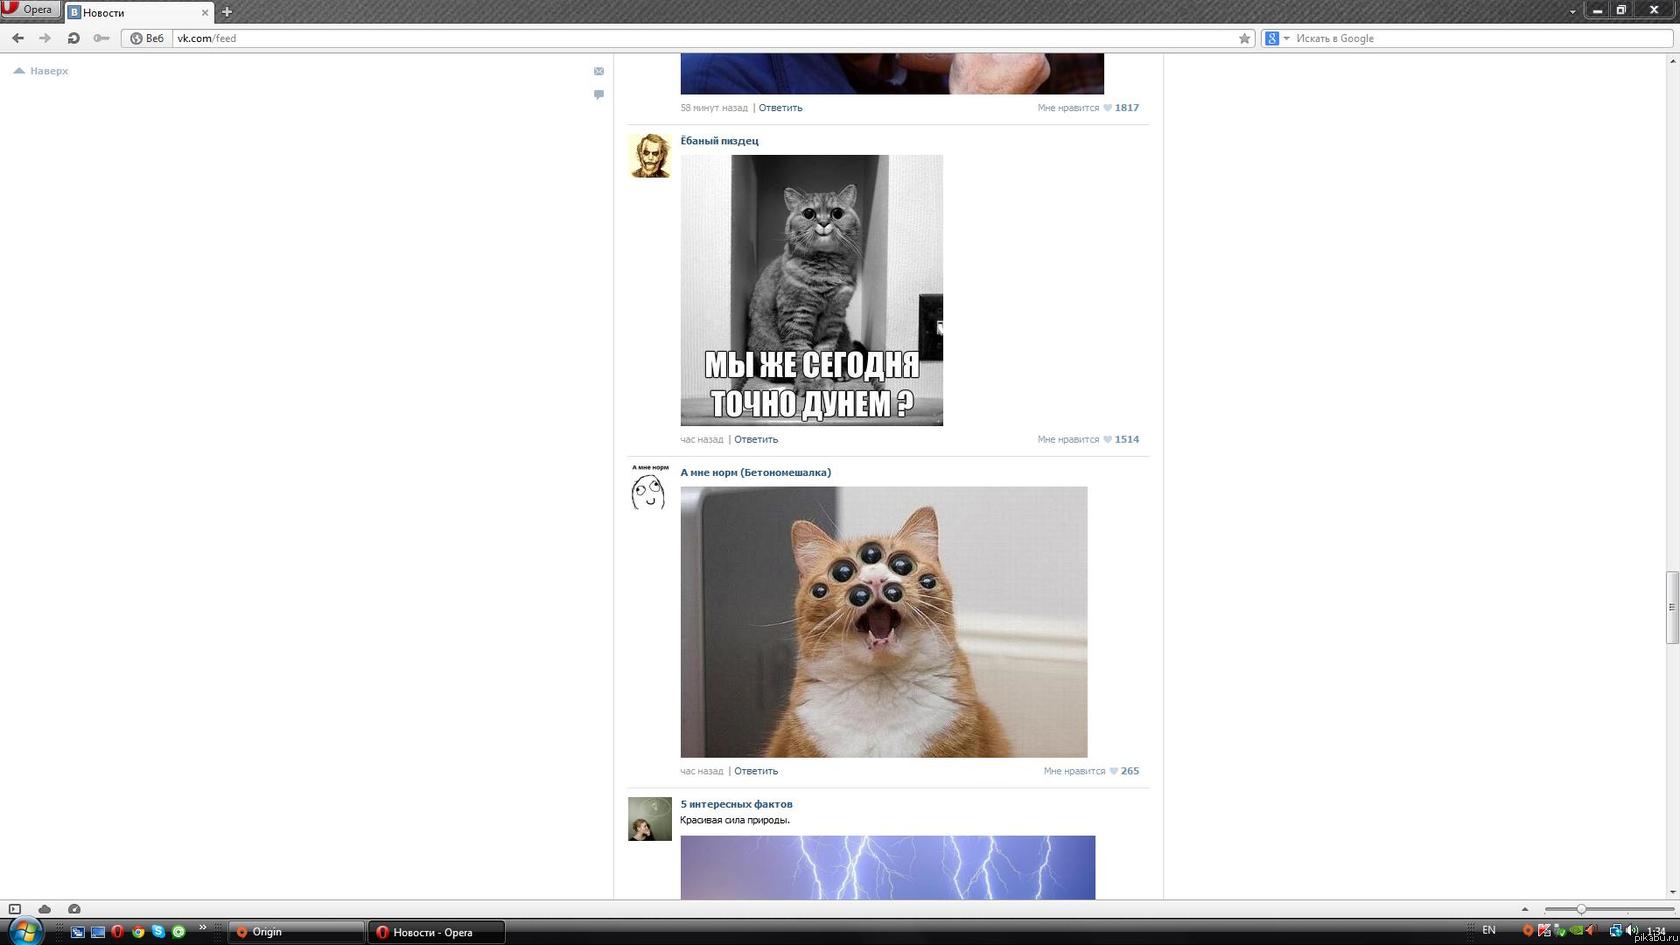
Task: Open the closed tabs dropdown arrow
Action: (x=1572, y=12)
